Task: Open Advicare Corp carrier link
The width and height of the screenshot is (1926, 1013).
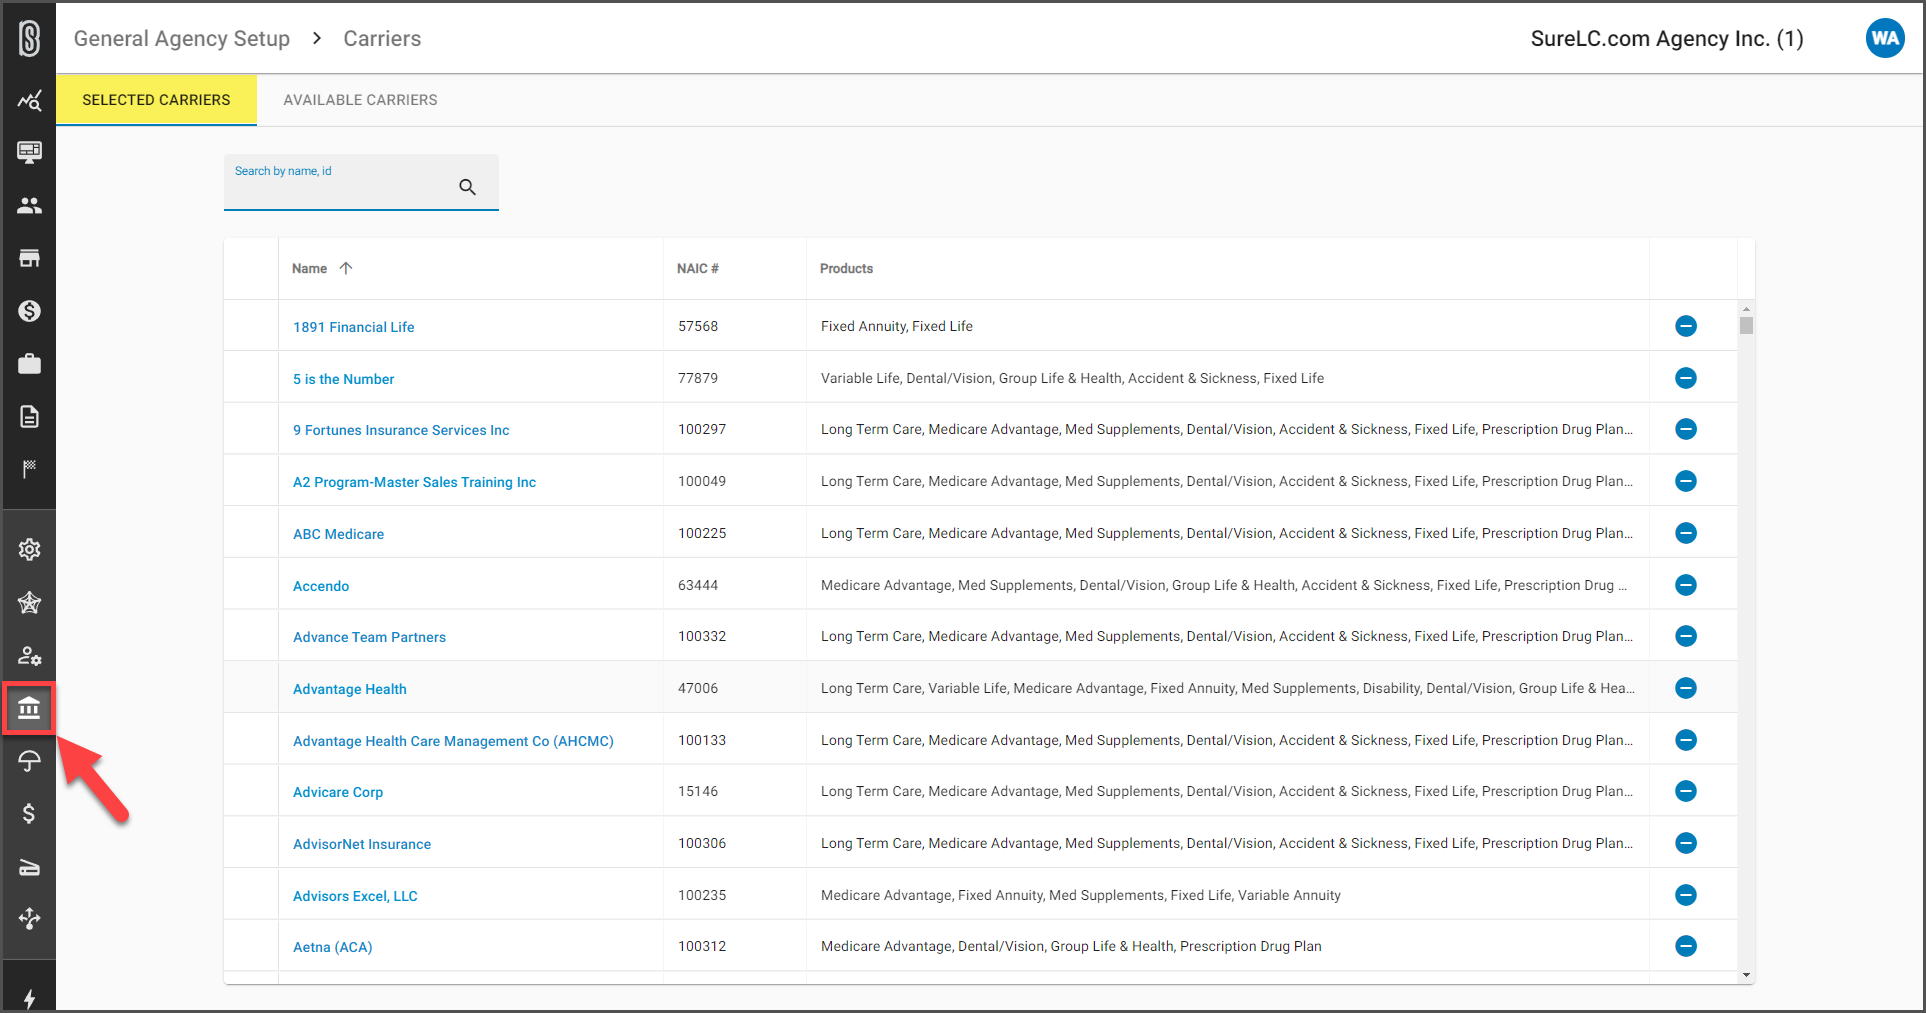Action: pyautogui.click(x=338, y=792)
